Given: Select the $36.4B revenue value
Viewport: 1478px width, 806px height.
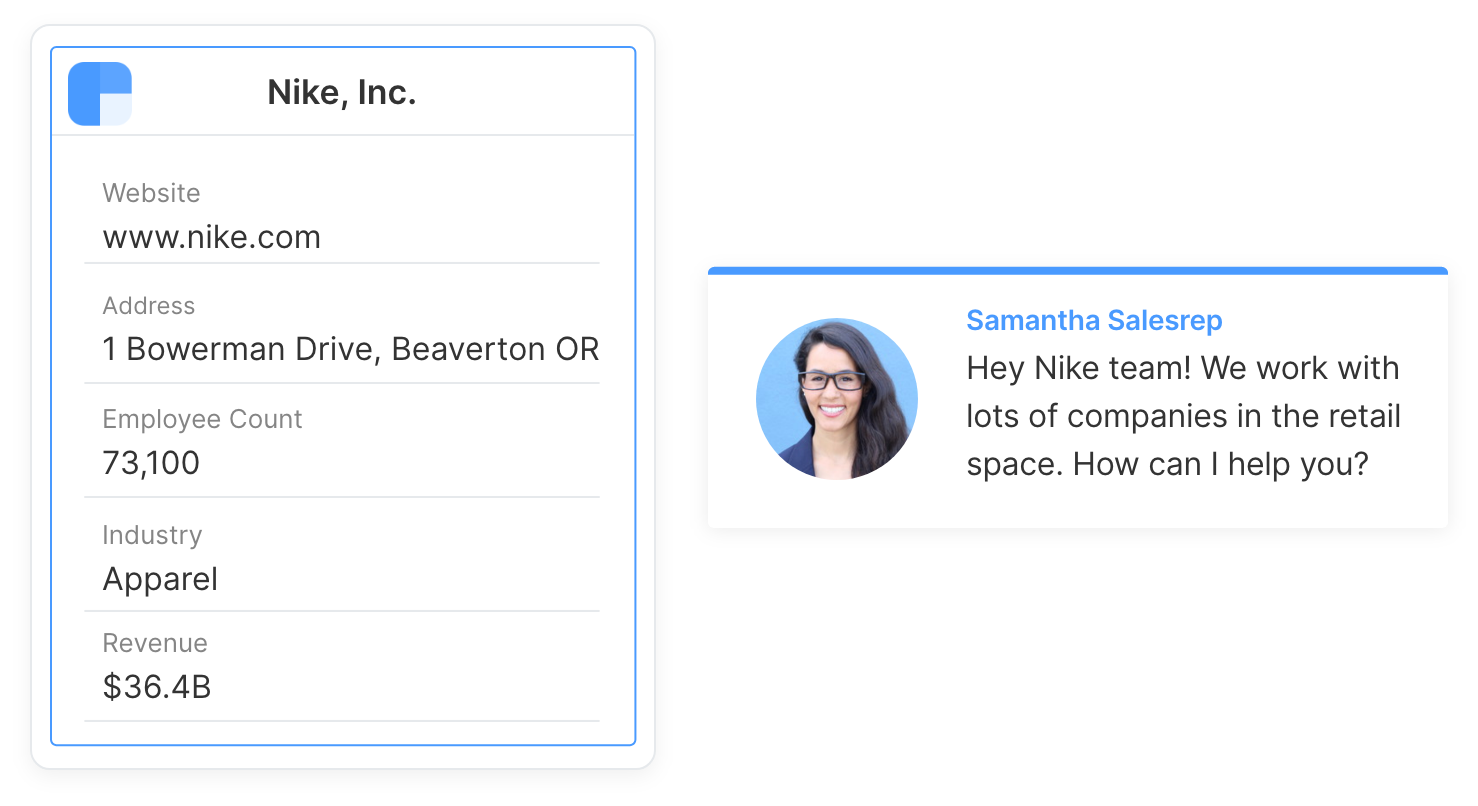Looking at the screenshot, I should [157, 687].
